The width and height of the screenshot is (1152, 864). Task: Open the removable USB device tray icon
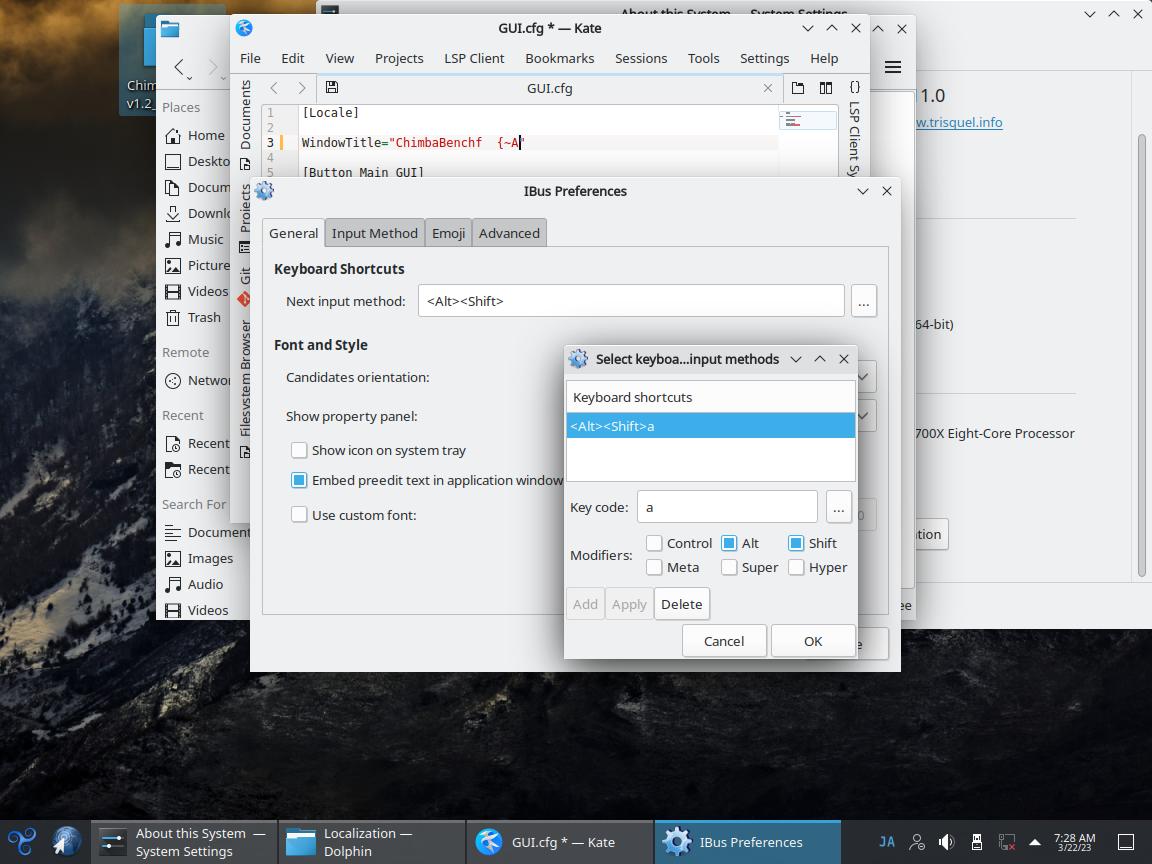(x=977, y=842)
